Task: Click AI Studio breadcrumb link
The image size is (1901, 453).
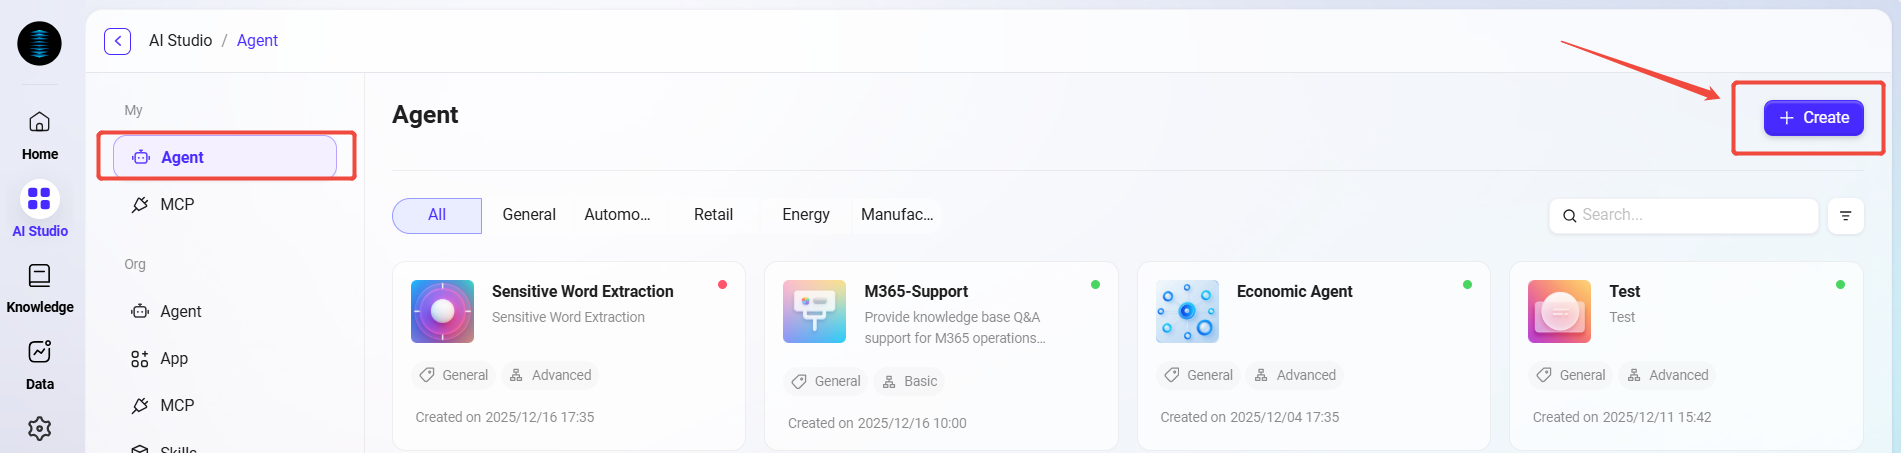Action: [180, 41]
